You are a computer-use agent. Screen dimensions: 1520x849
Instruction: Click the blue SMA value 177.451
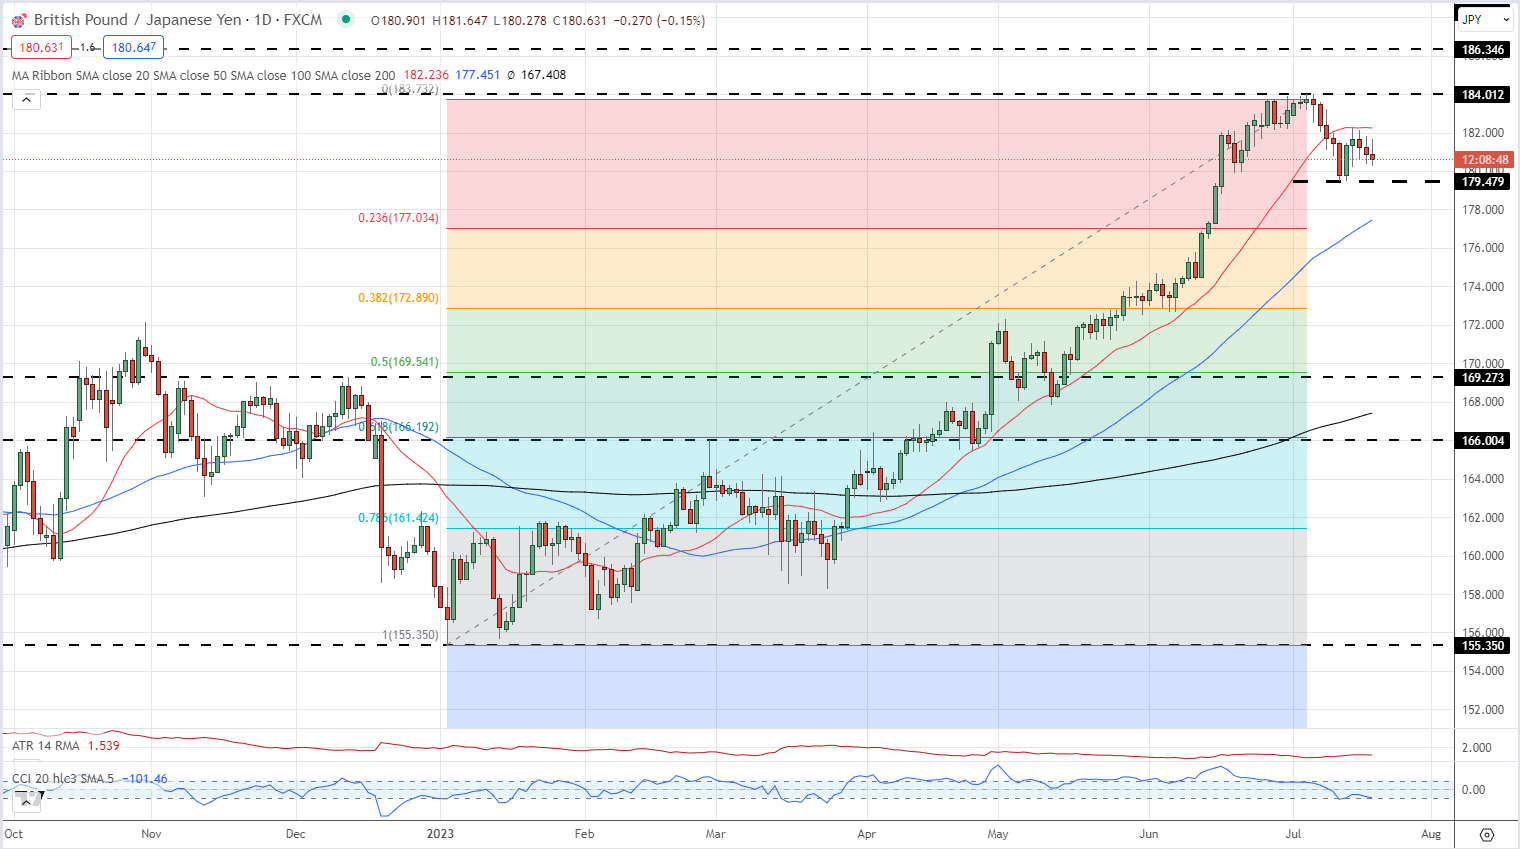point(478,75)
